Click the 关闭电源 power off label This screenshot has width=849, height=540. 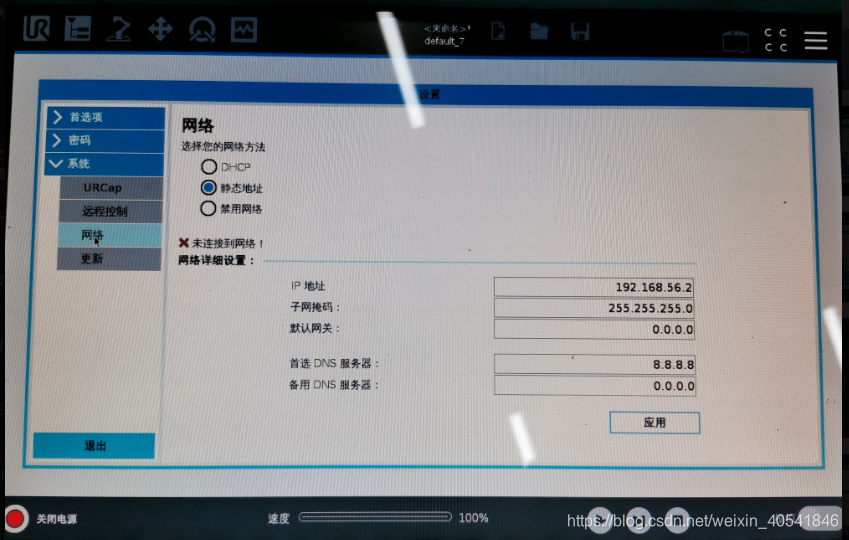56,519
